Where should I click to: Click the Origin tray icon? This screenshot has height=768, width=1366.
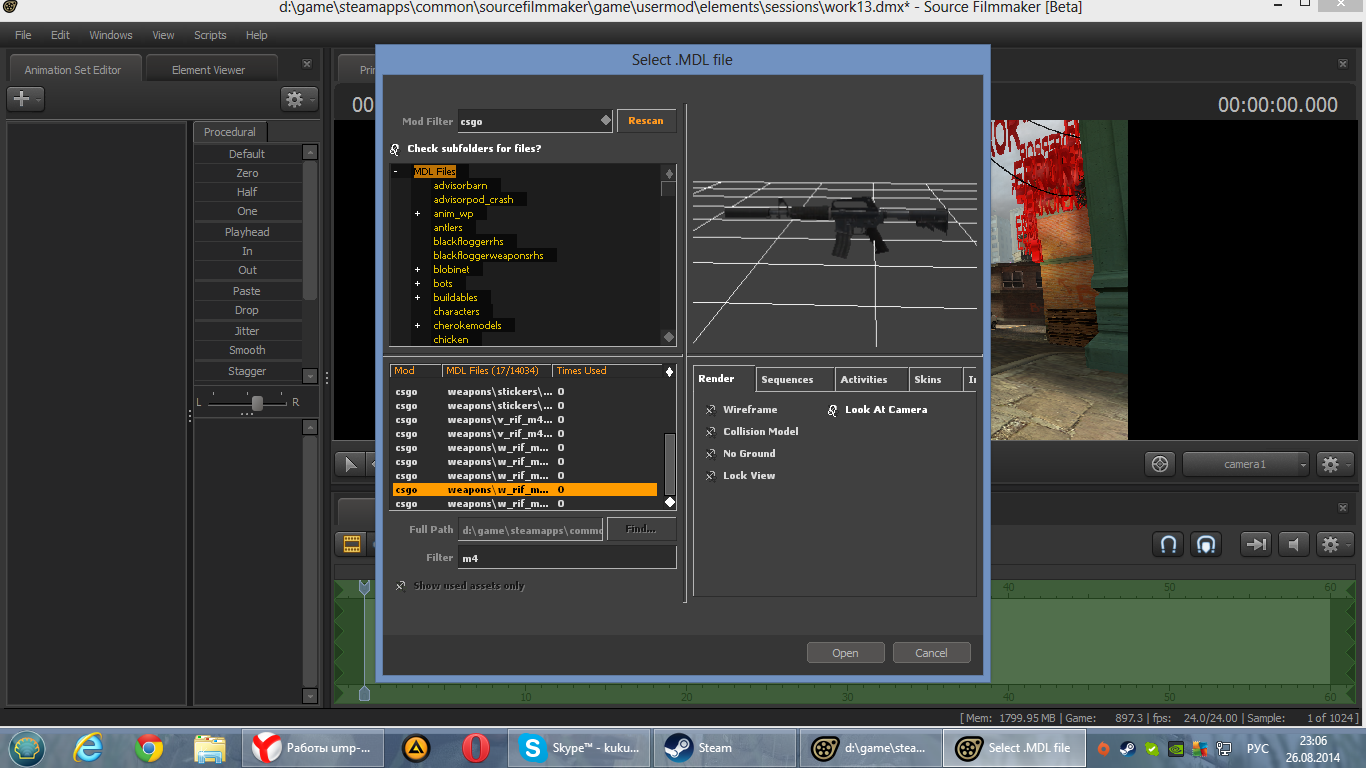[1104, 748]
